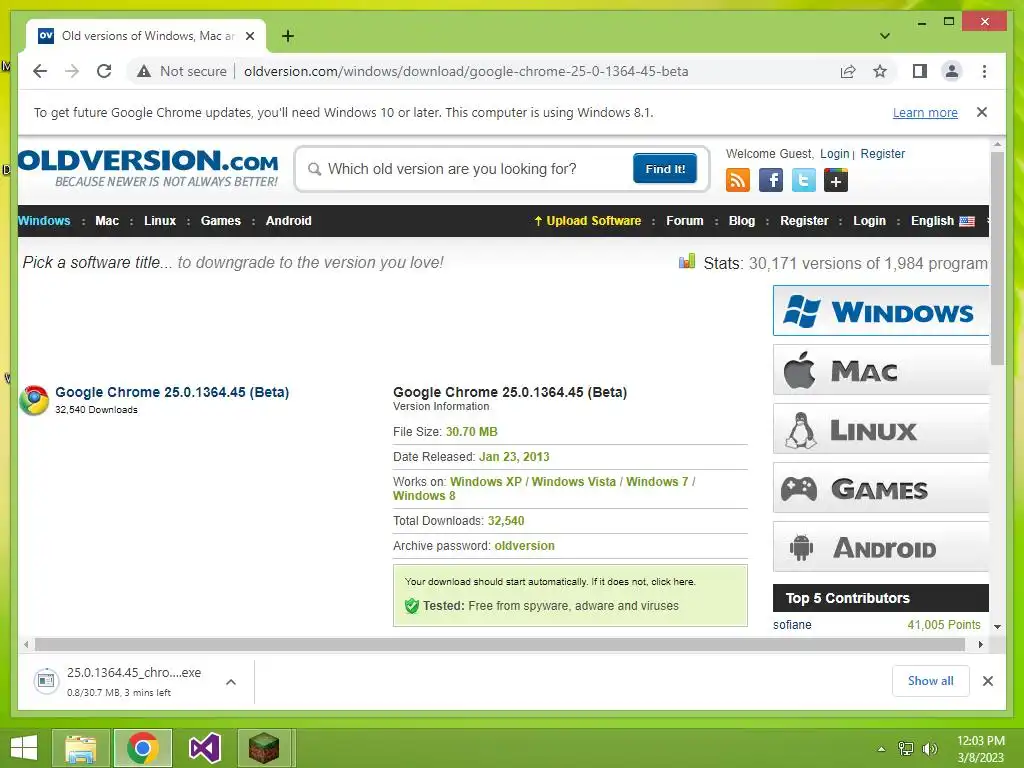Click the scroll right arrow
This screenshot has height=768, width=1024.
tap(980, 645)
